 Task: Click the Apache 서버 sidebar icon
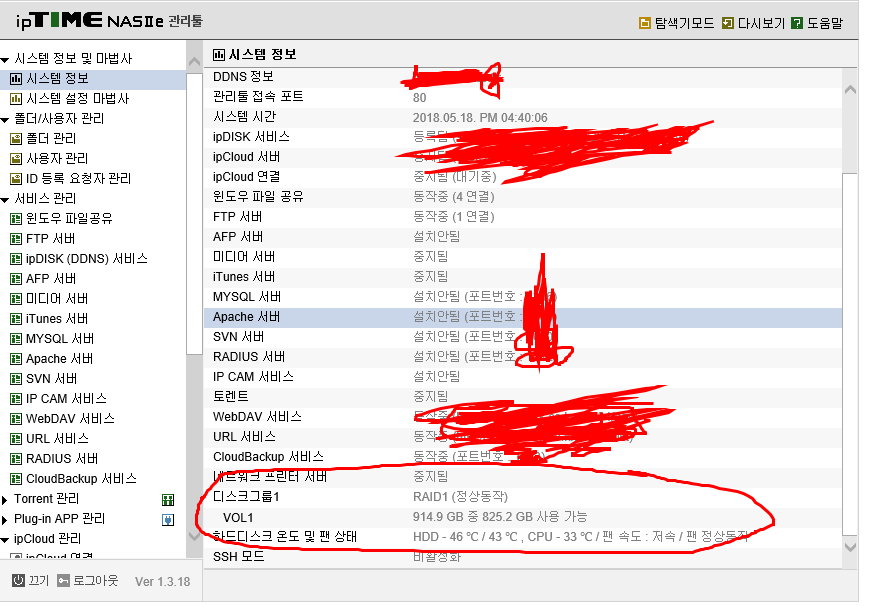click(x=16, y=359)
